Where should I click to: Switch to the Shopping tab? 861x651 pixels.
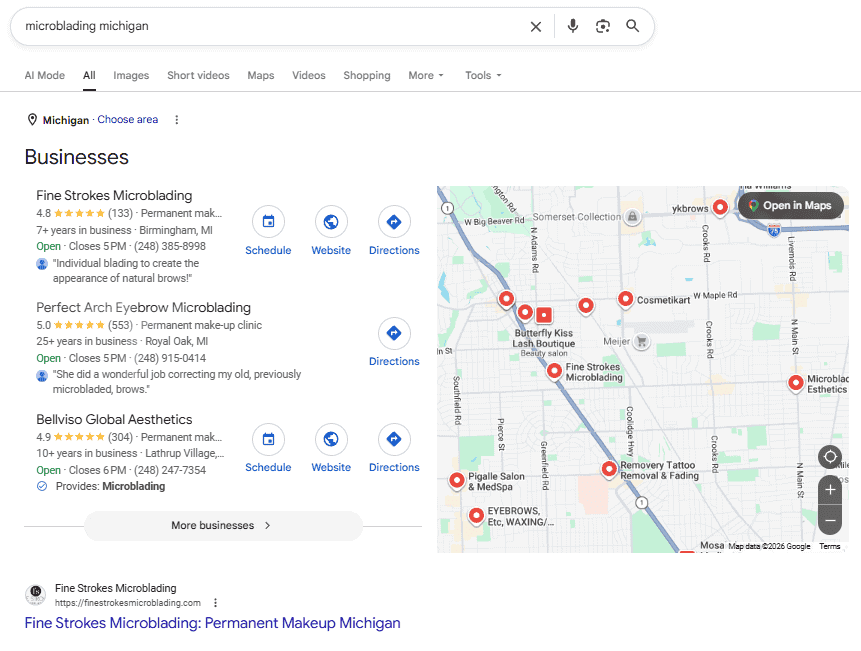coord(367,75)
